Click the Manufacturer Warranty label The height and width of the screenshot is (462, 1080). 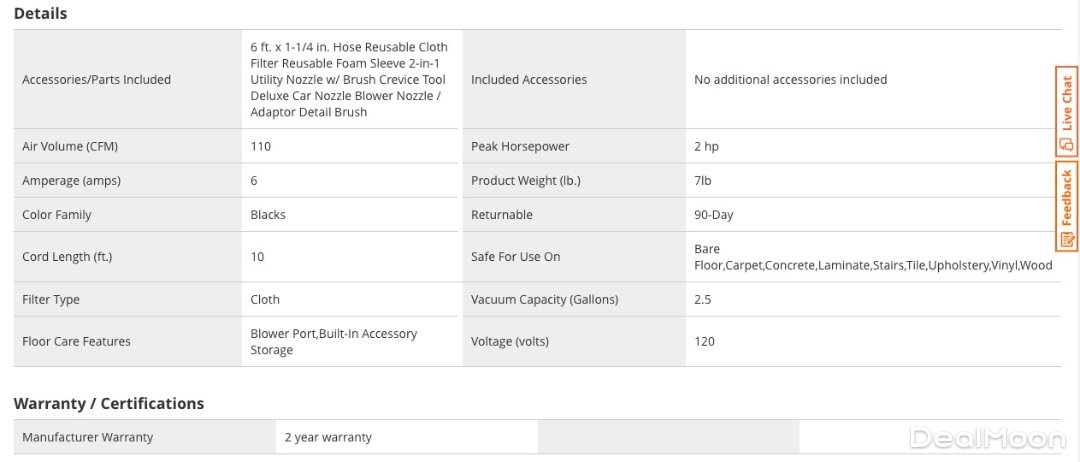point(88,437)
